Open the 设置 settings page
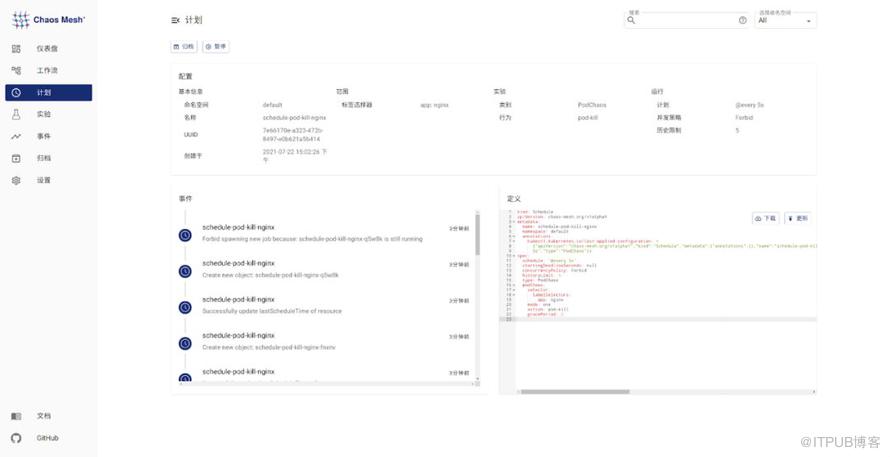The width and height of the screenshot is (890, 457). 48,181
